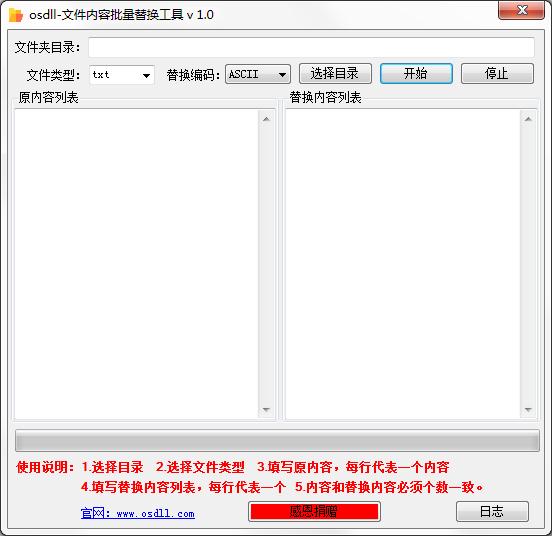Click the osdll folder icon in title bar

(15, 15)
